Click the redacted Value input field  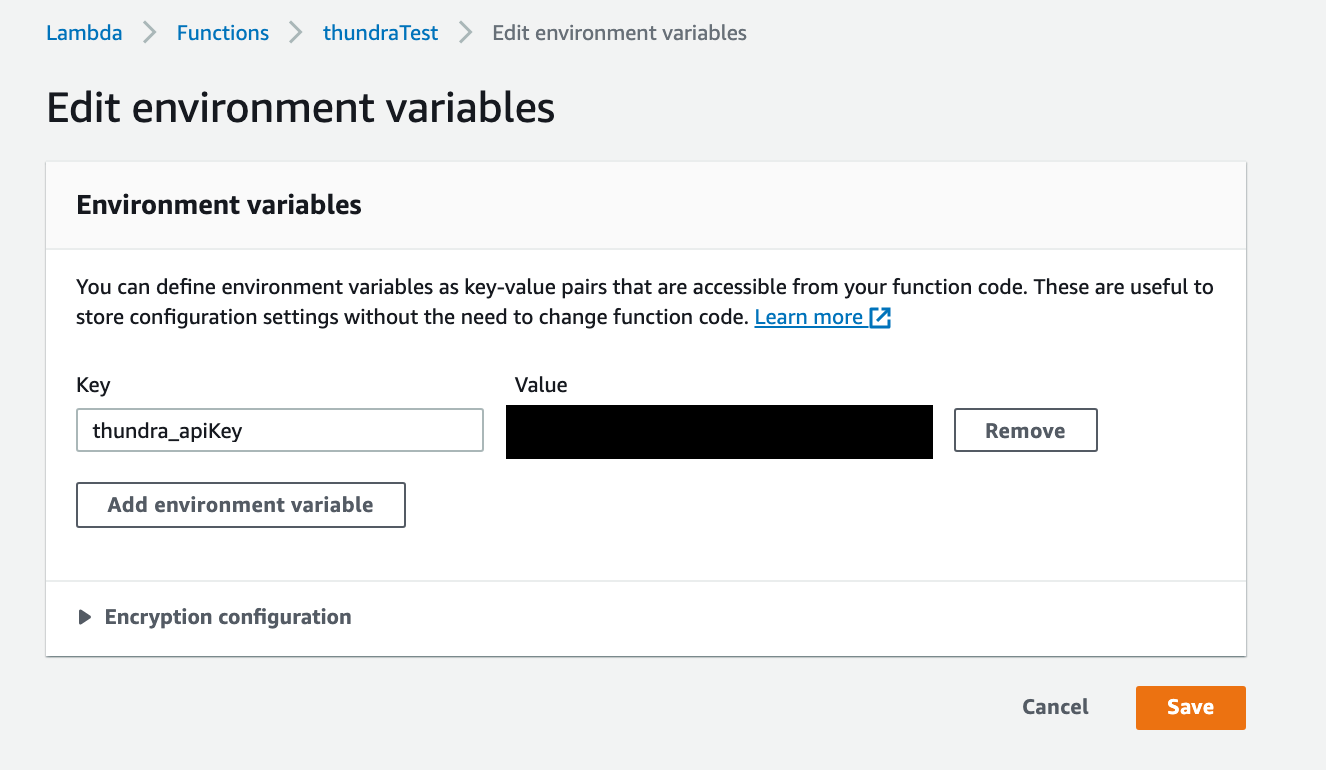coord(719,431)
